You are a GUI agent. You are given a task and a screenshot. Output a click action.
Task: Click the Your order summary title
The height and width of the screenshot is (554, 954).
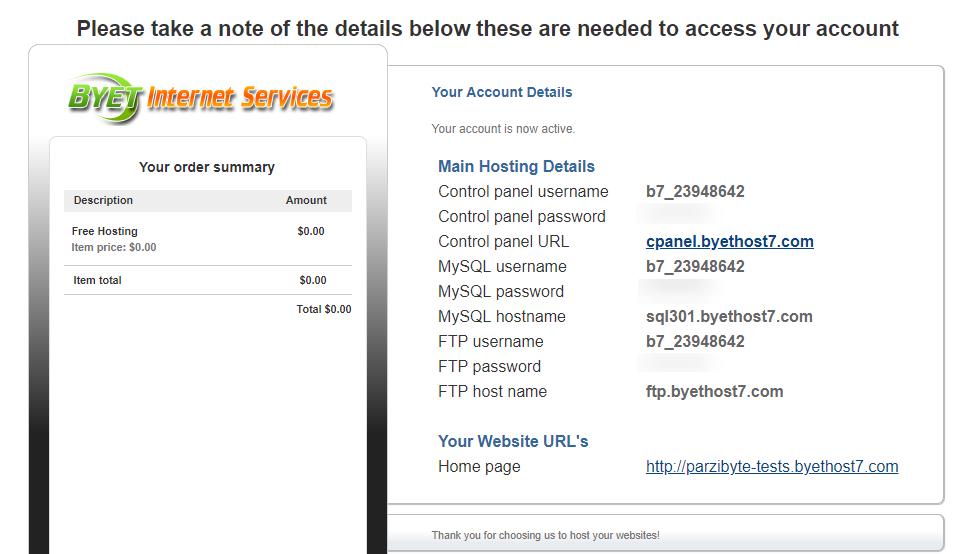point(207,167)
